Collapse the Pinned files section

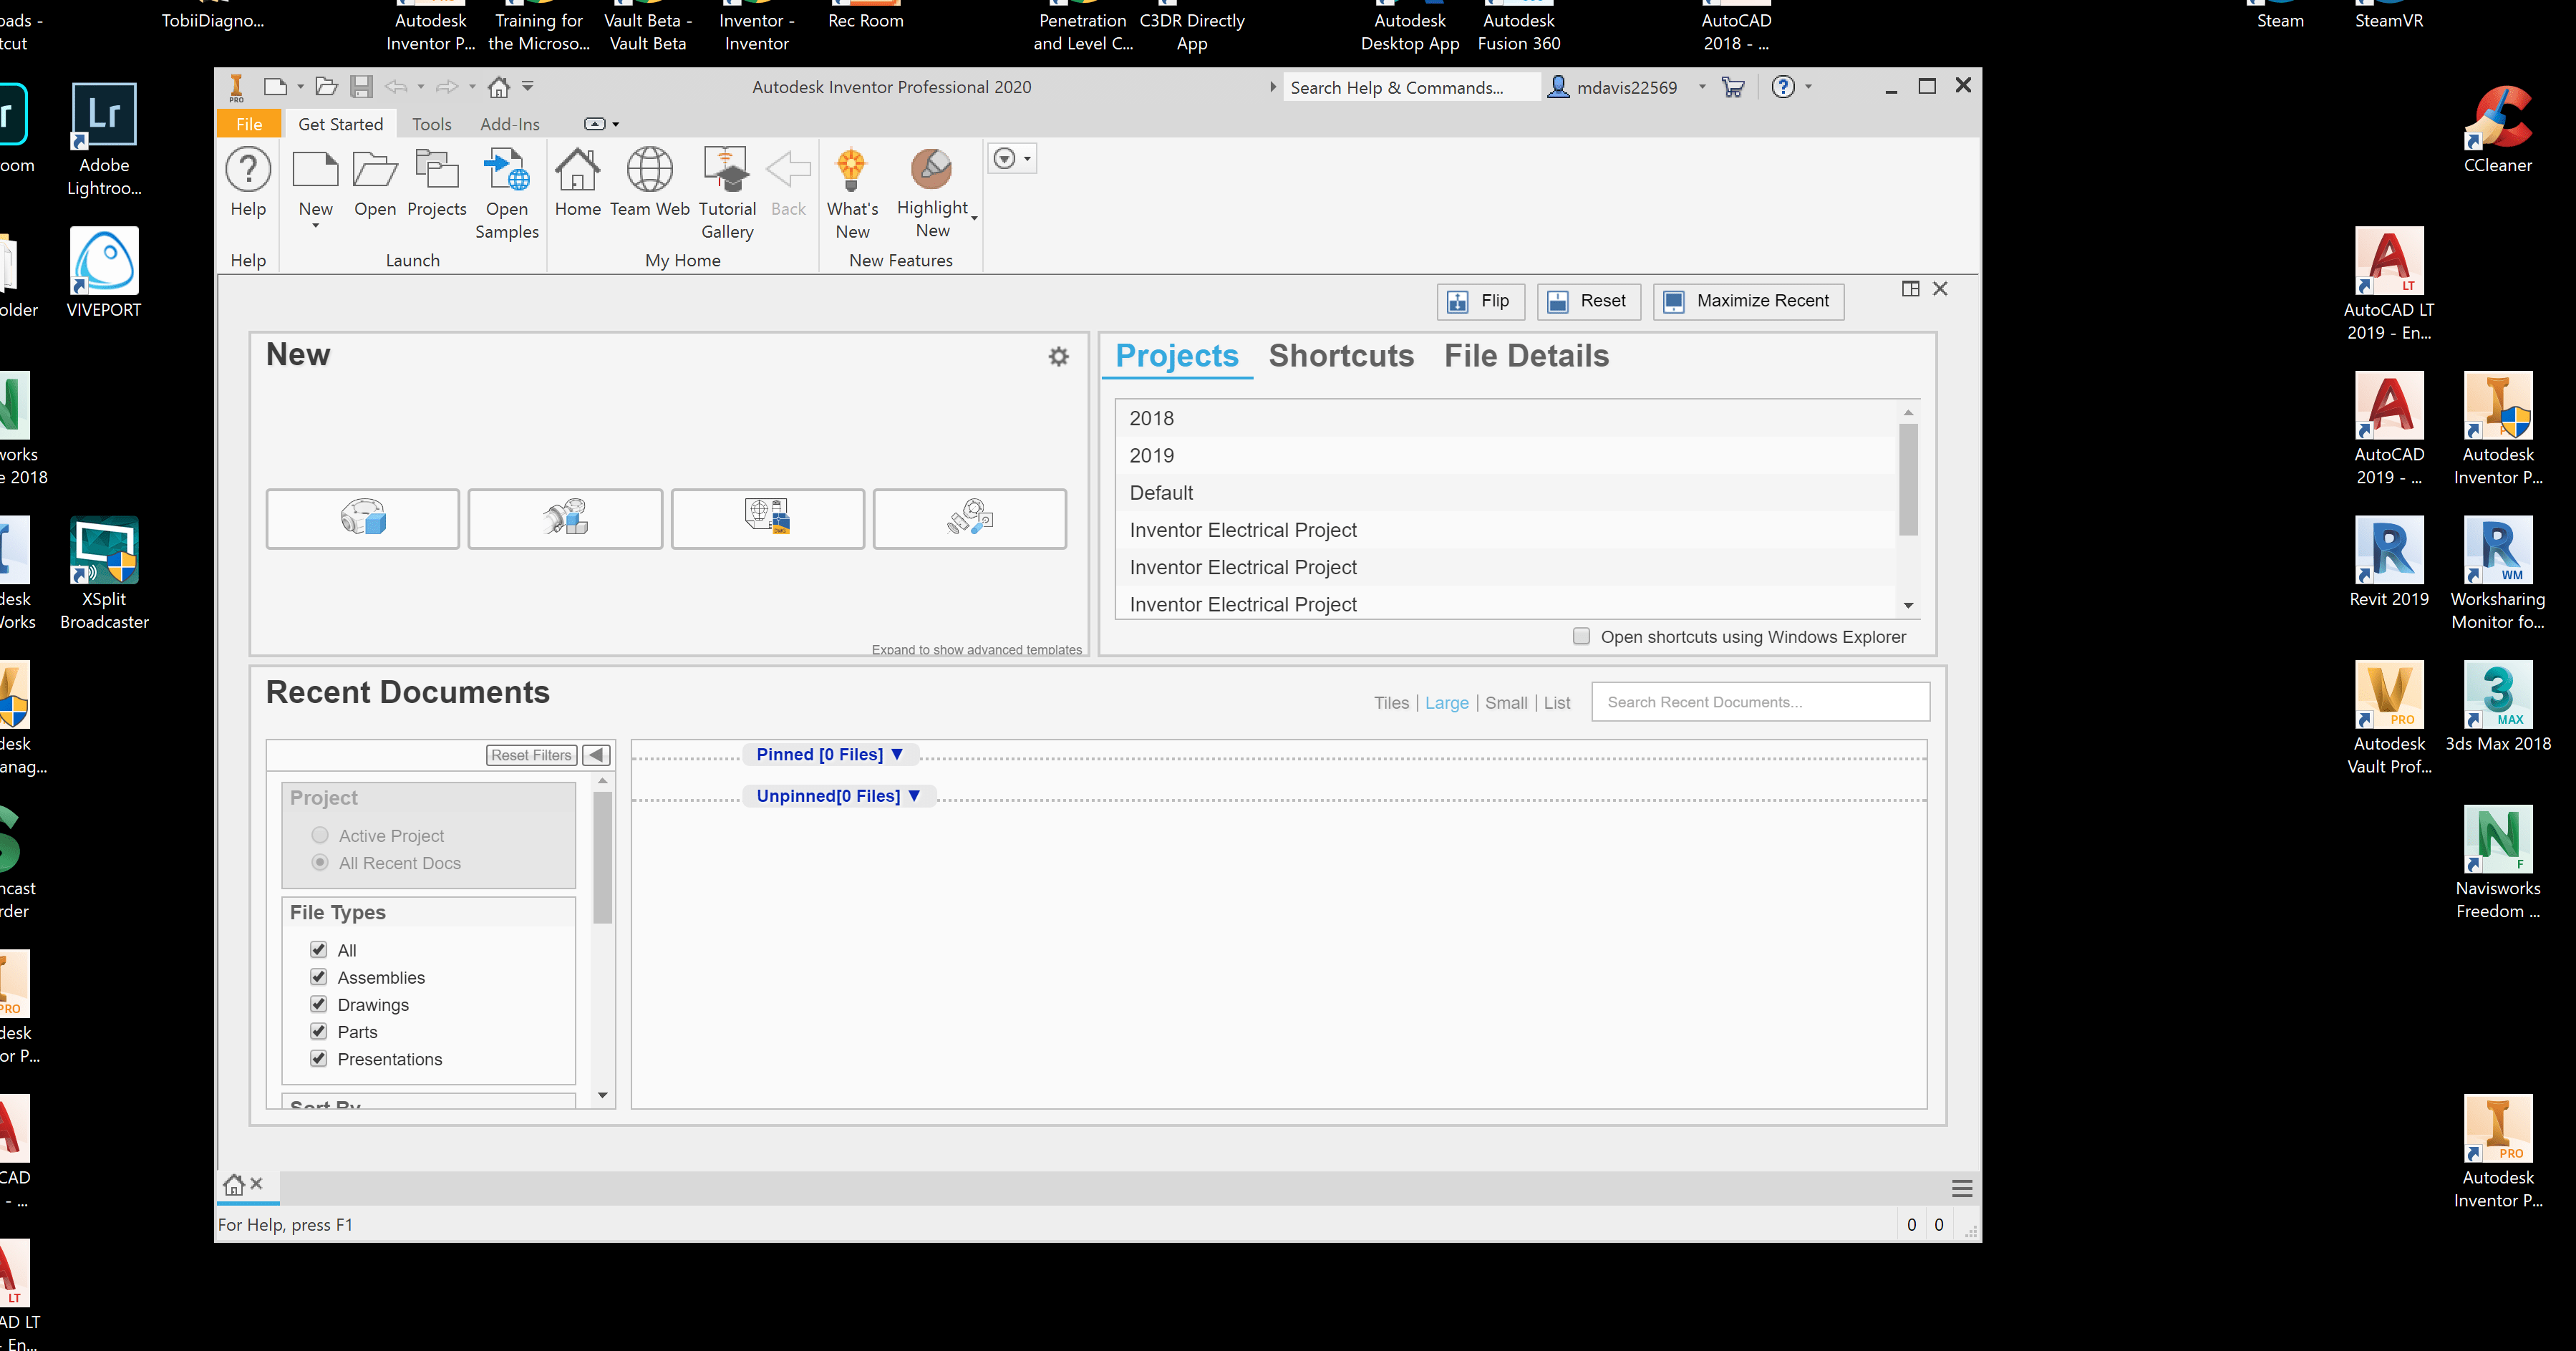[897, 754]
